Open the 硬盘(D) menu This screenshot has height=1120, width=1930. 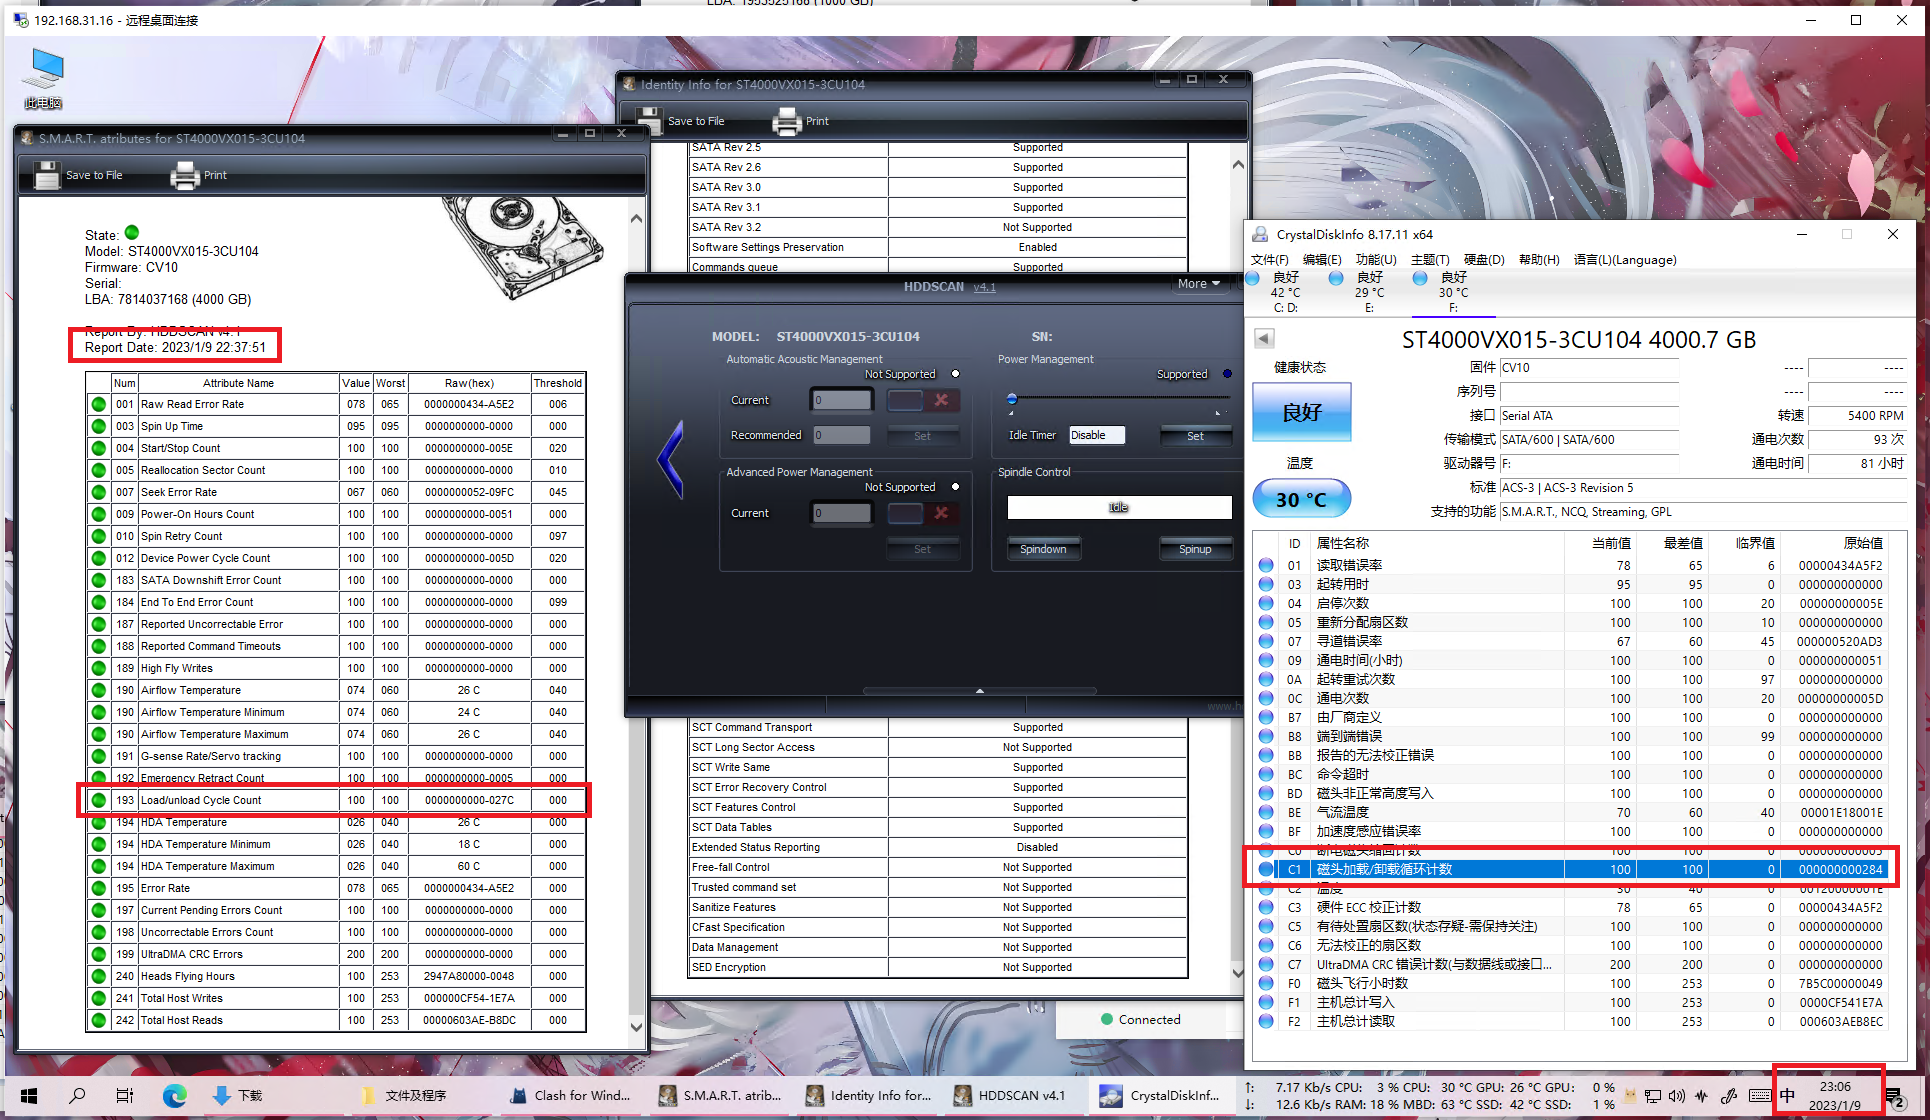[1484, 260]
